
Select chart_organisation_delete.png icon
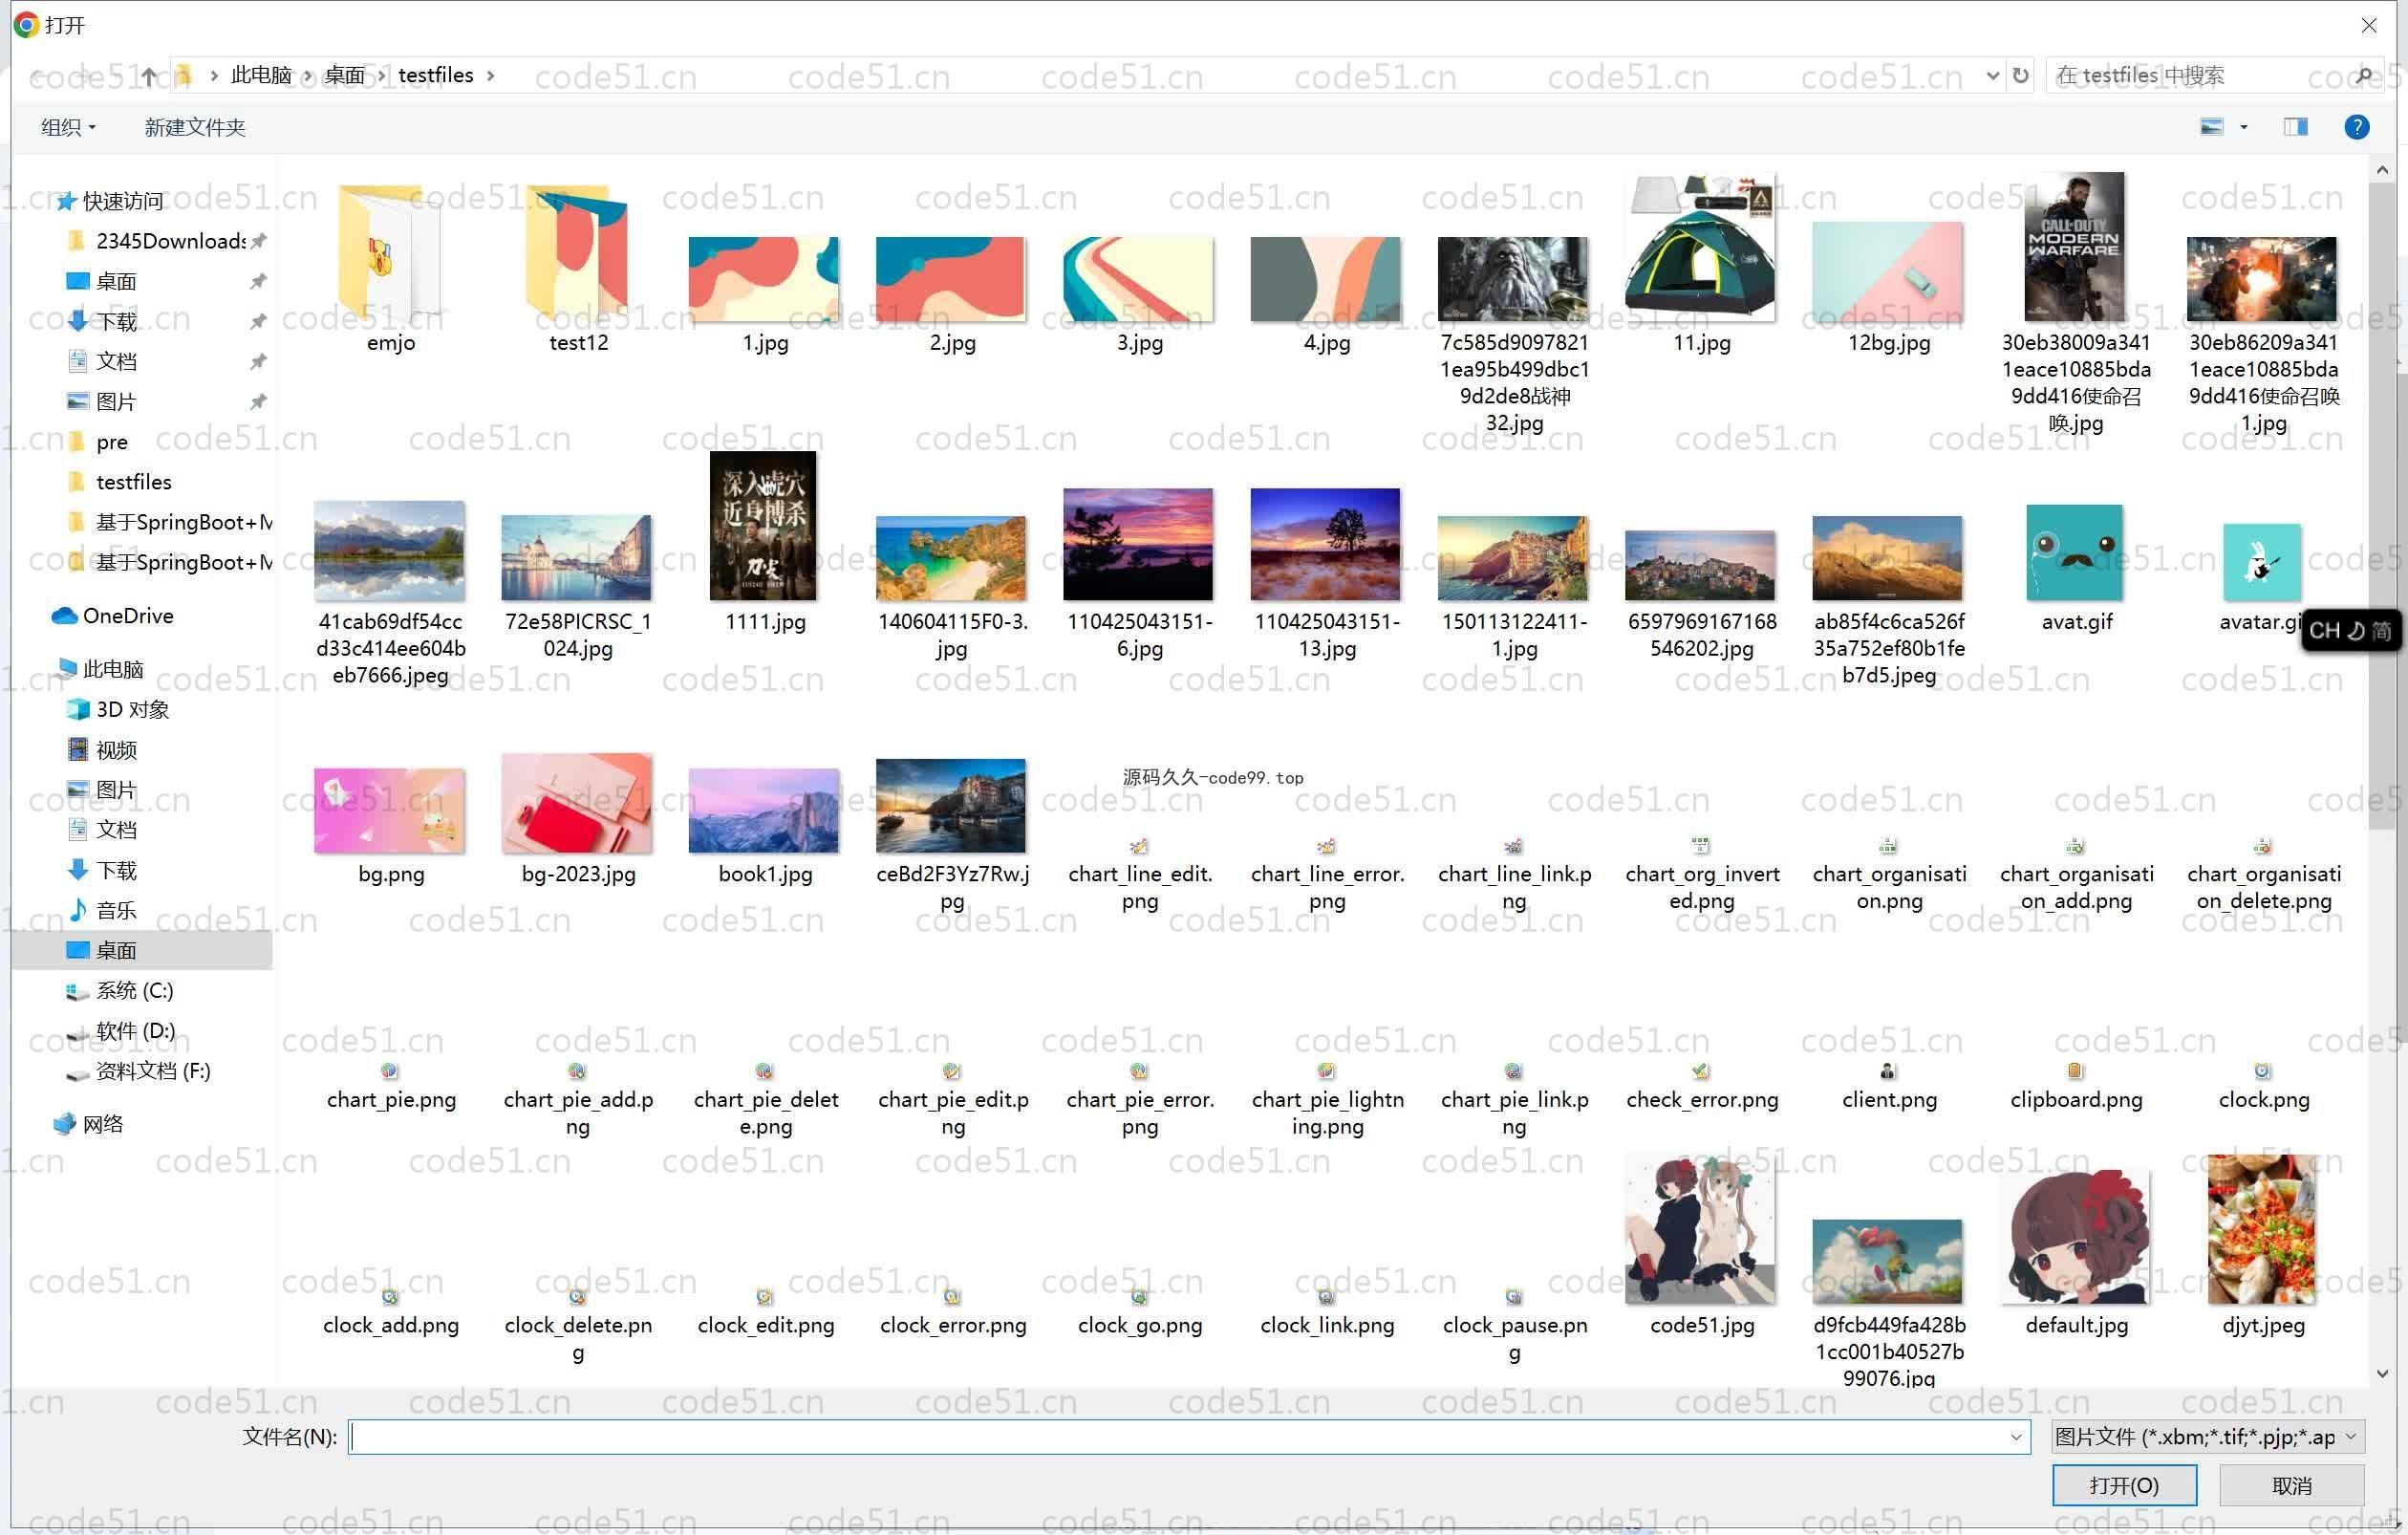[x=2262, y=846]
